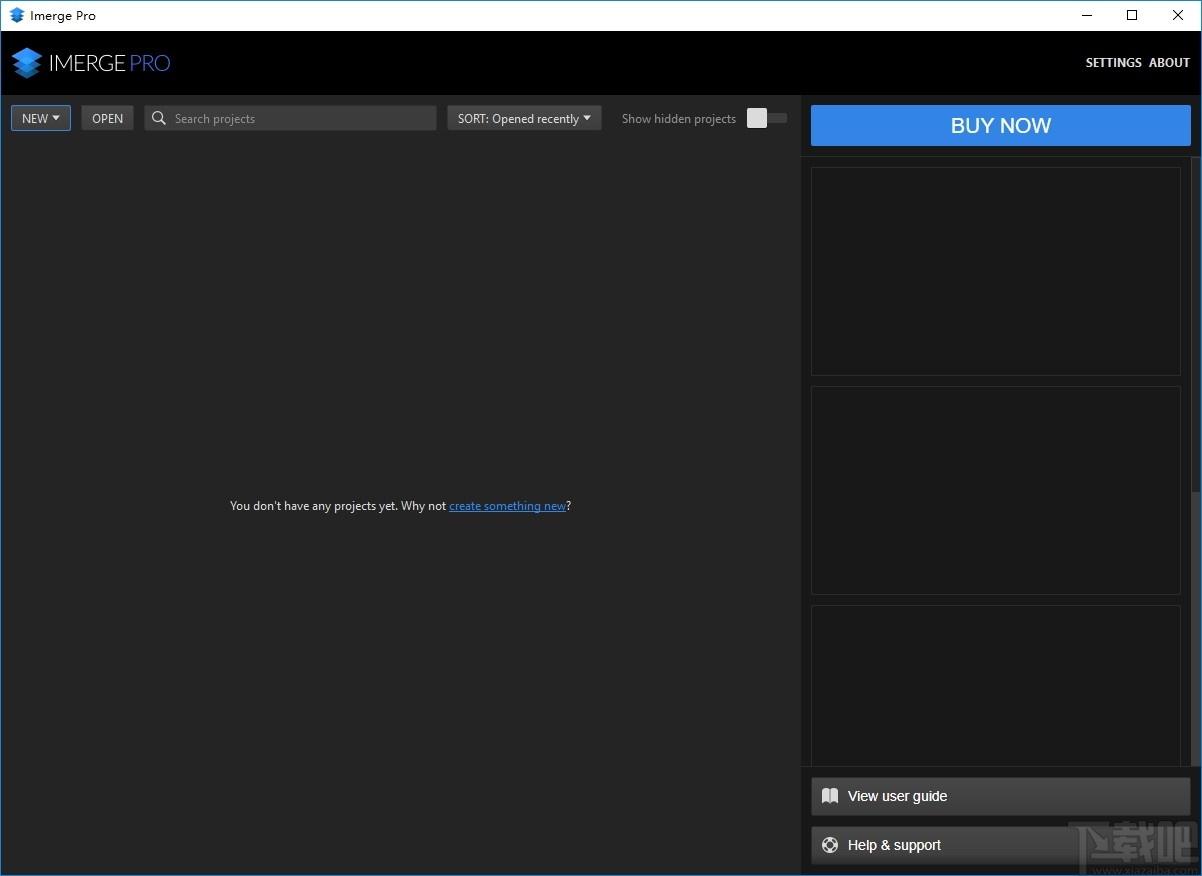Open the ABOUT menu
Viewport: 1202px width, 876px height.
(1169, 62)
